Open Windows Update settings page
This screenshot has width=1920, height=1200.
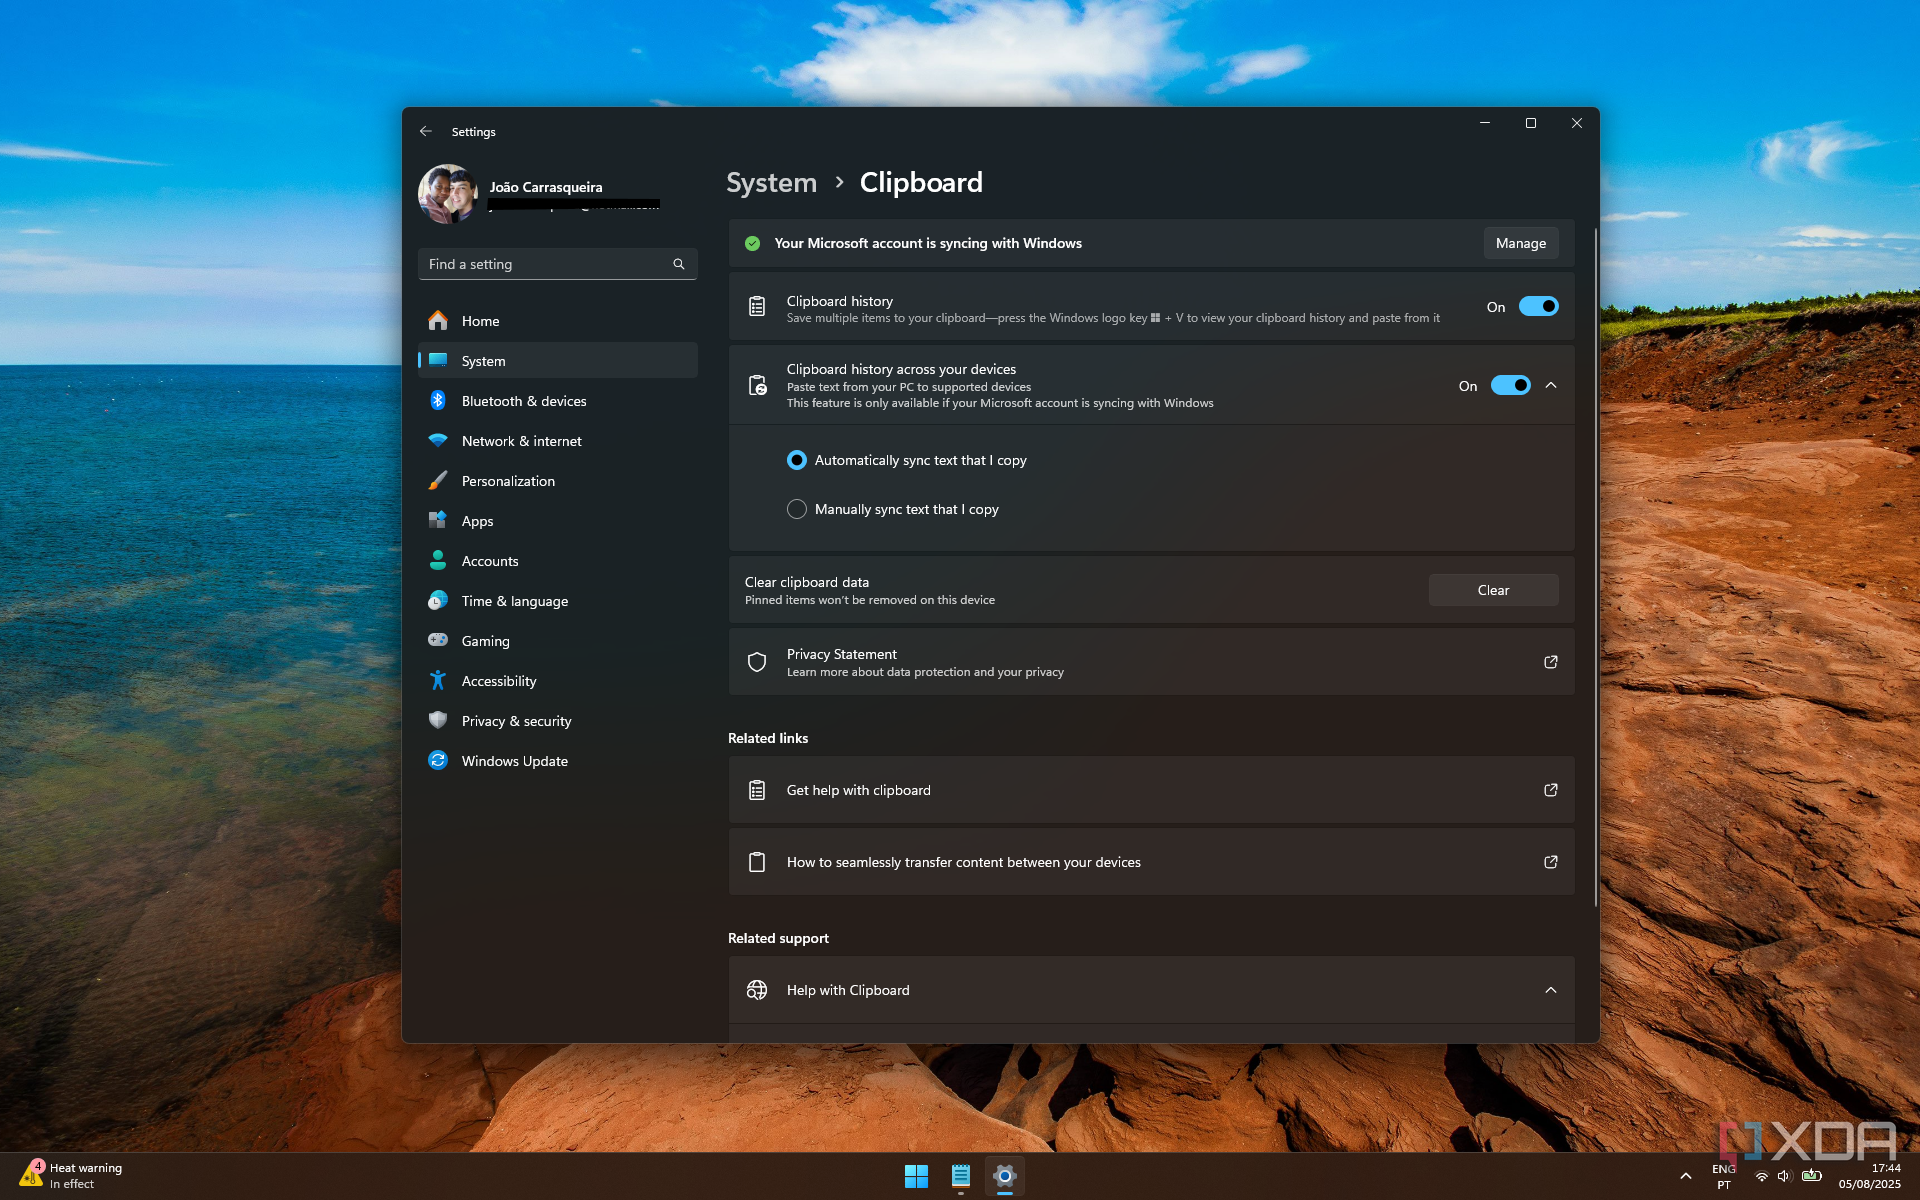pyautogui.click(x=558, y=760)
